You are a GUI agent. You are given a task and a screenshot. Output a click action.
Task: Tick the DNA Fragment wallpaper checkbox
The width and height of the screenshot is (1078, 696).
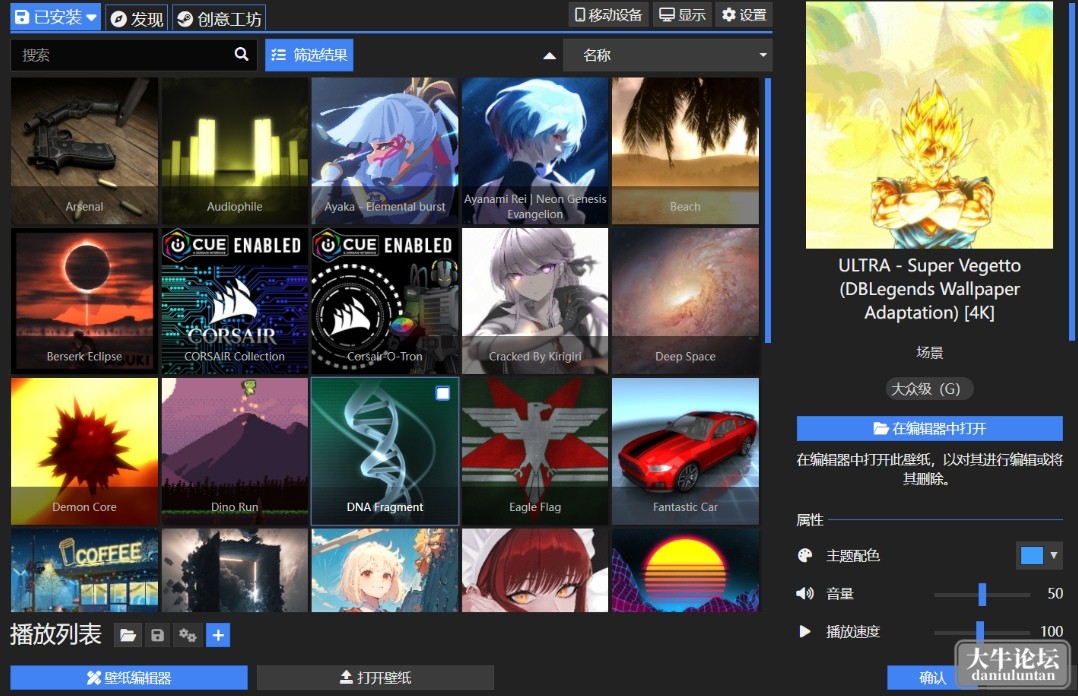(x=443, y=393)
